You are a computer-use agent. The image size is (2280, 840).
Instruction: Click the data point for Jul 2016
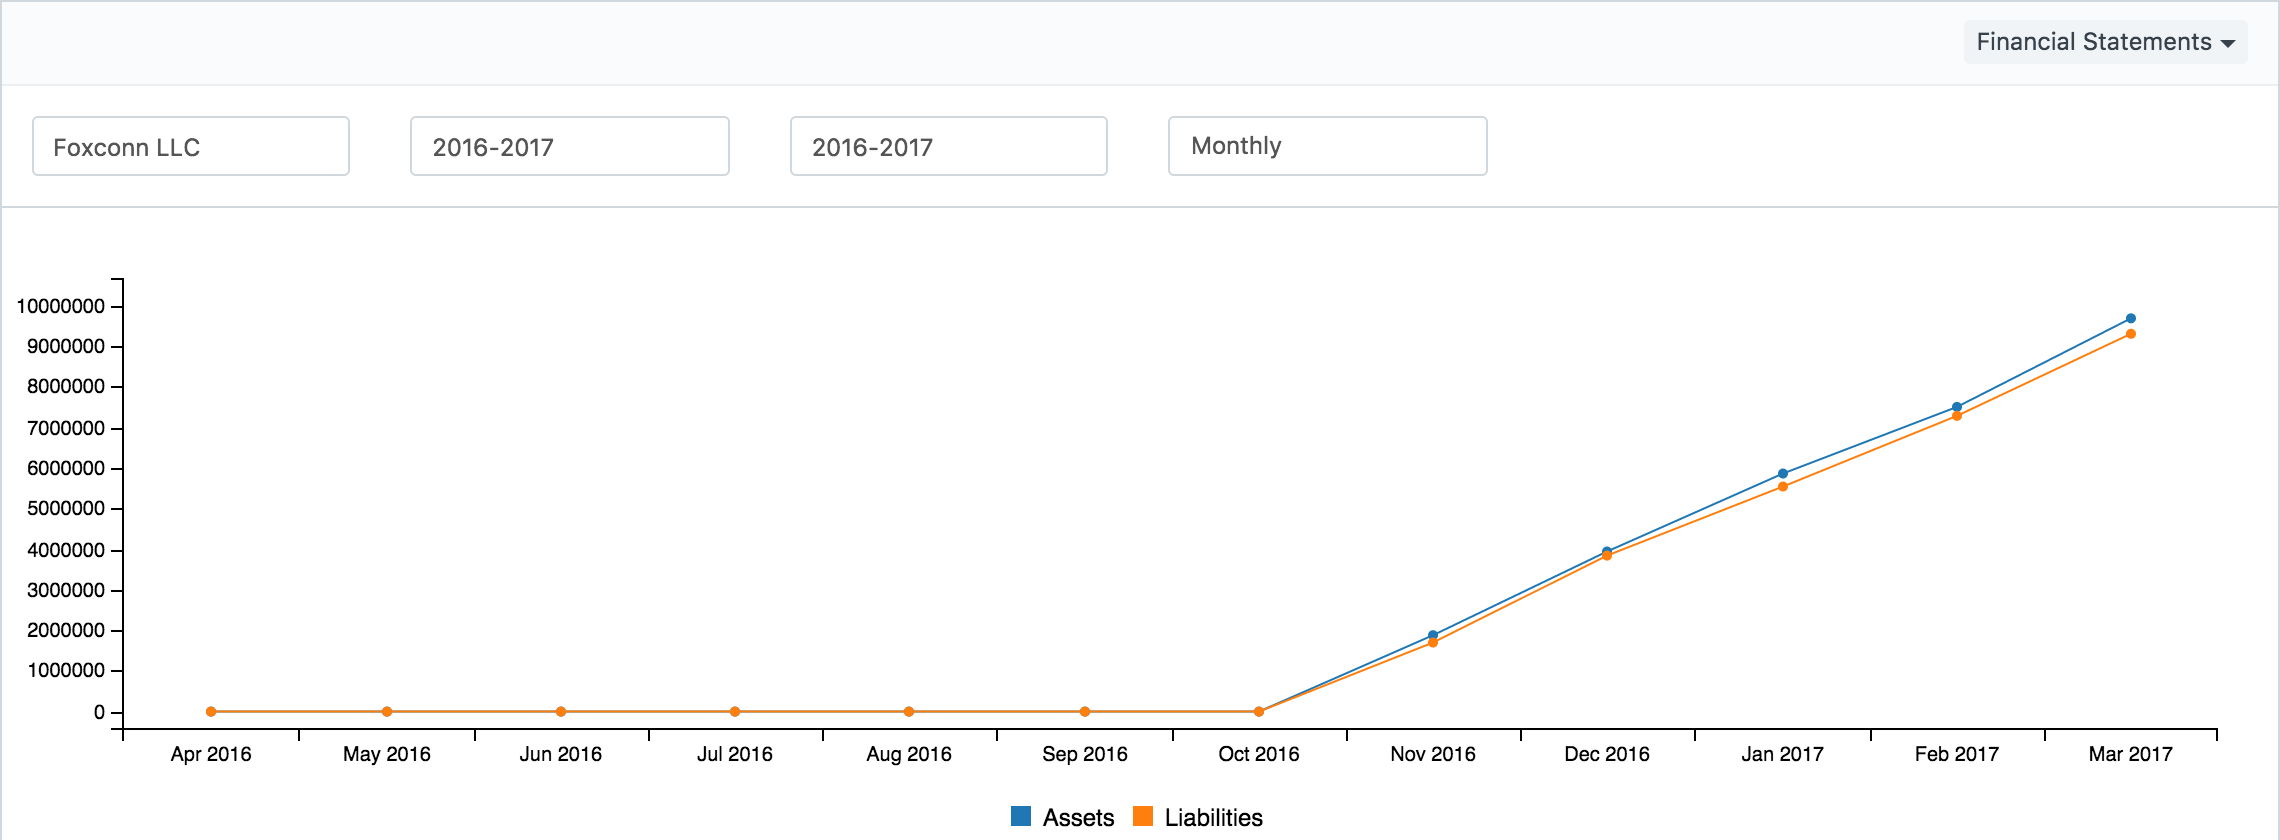click(x=735, y=712)
